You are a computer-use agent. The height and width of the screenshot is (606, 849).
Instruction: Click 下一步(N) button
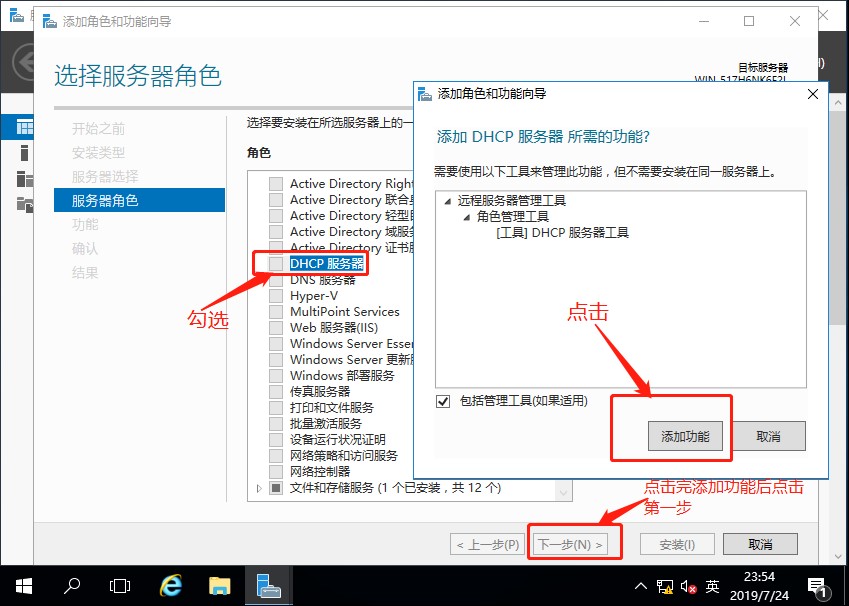coord(570,544)
